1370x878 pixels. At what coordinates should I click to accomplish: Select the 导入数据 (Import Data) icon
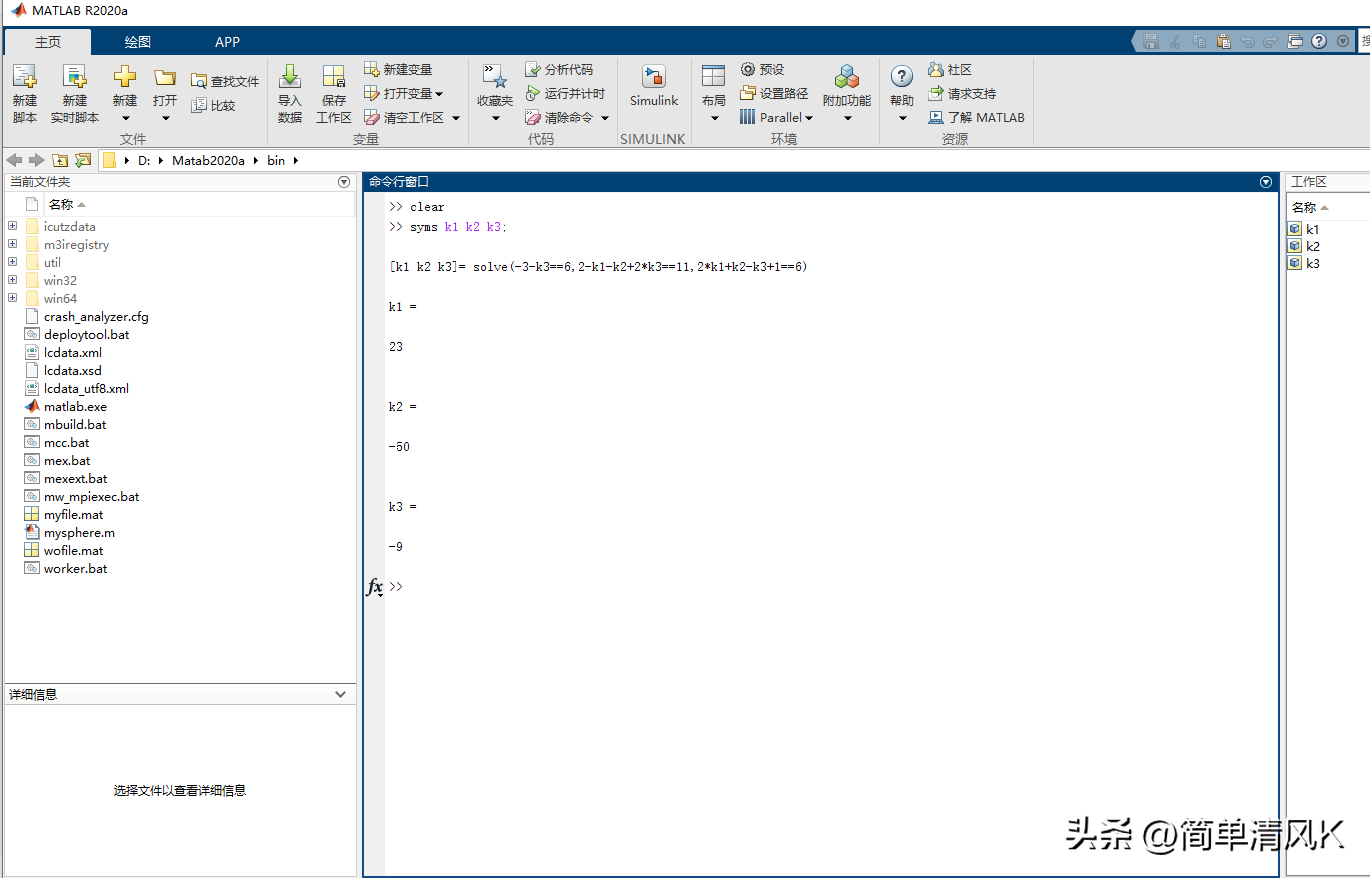pos(289,88)
